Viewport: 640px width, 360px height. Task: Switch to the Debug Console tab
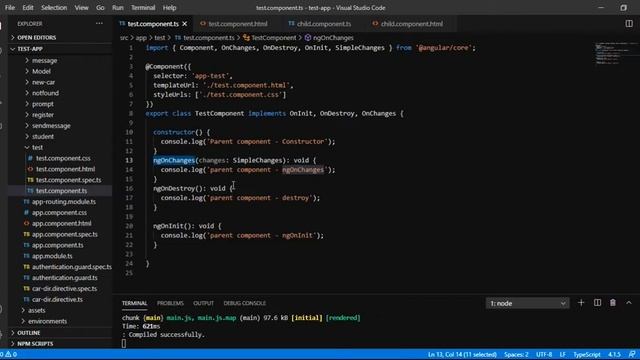tap(244, 303)
